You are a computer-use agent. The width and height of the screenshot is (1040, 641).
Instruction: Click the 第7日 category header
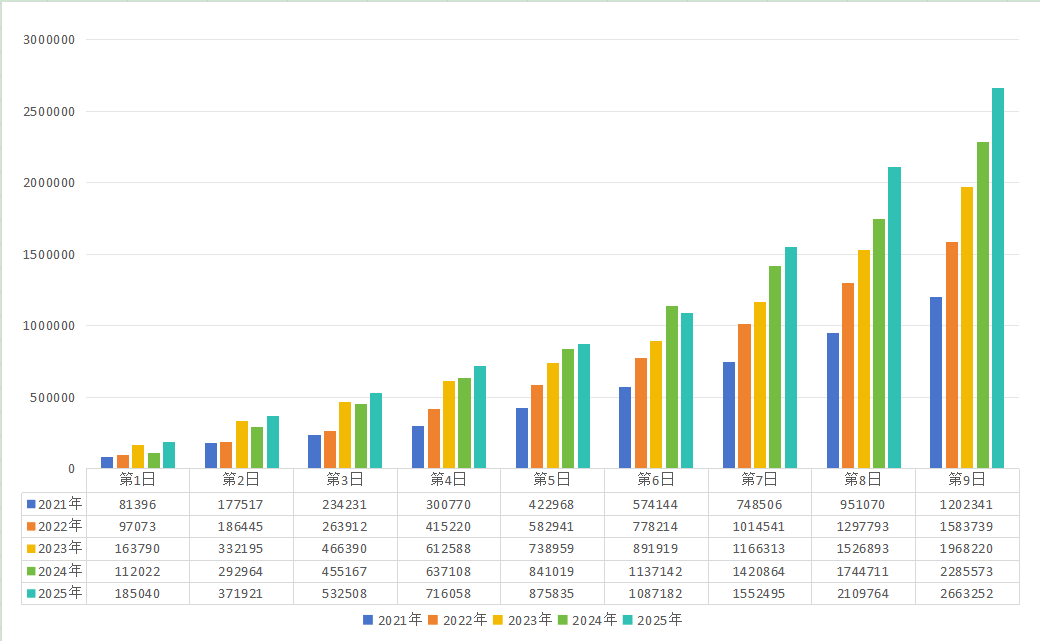759,480
